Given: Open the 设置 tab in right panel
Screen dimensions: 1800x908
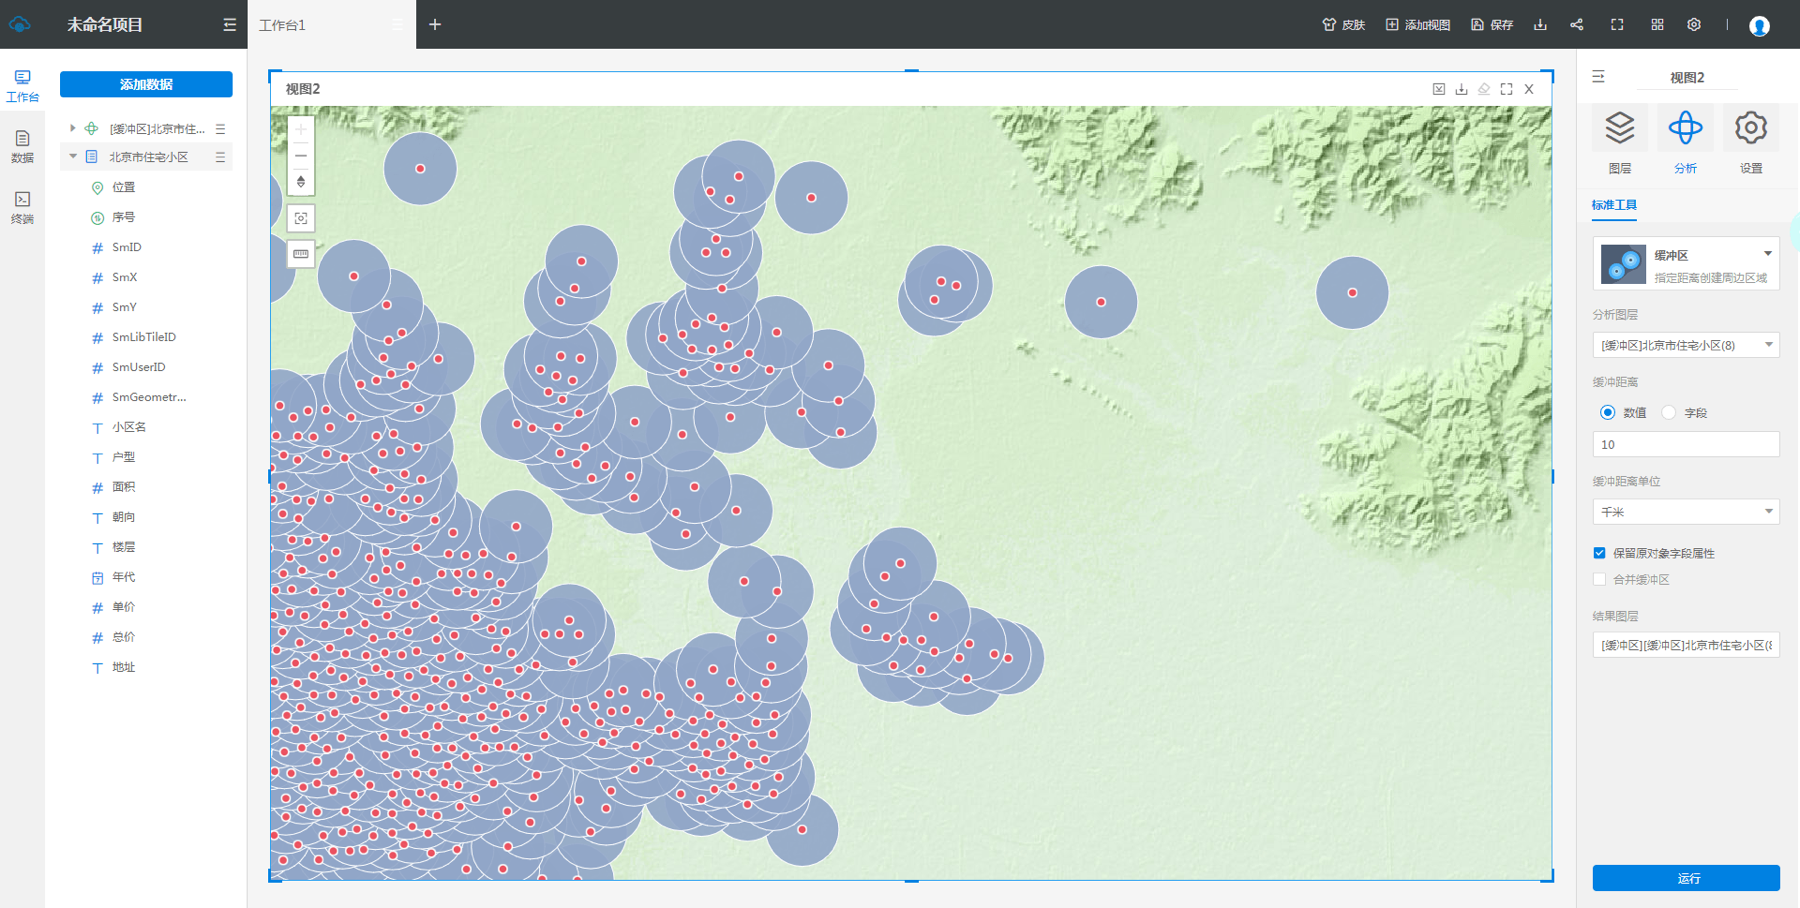Looking at the screenshot, I should coord(1751,141).
